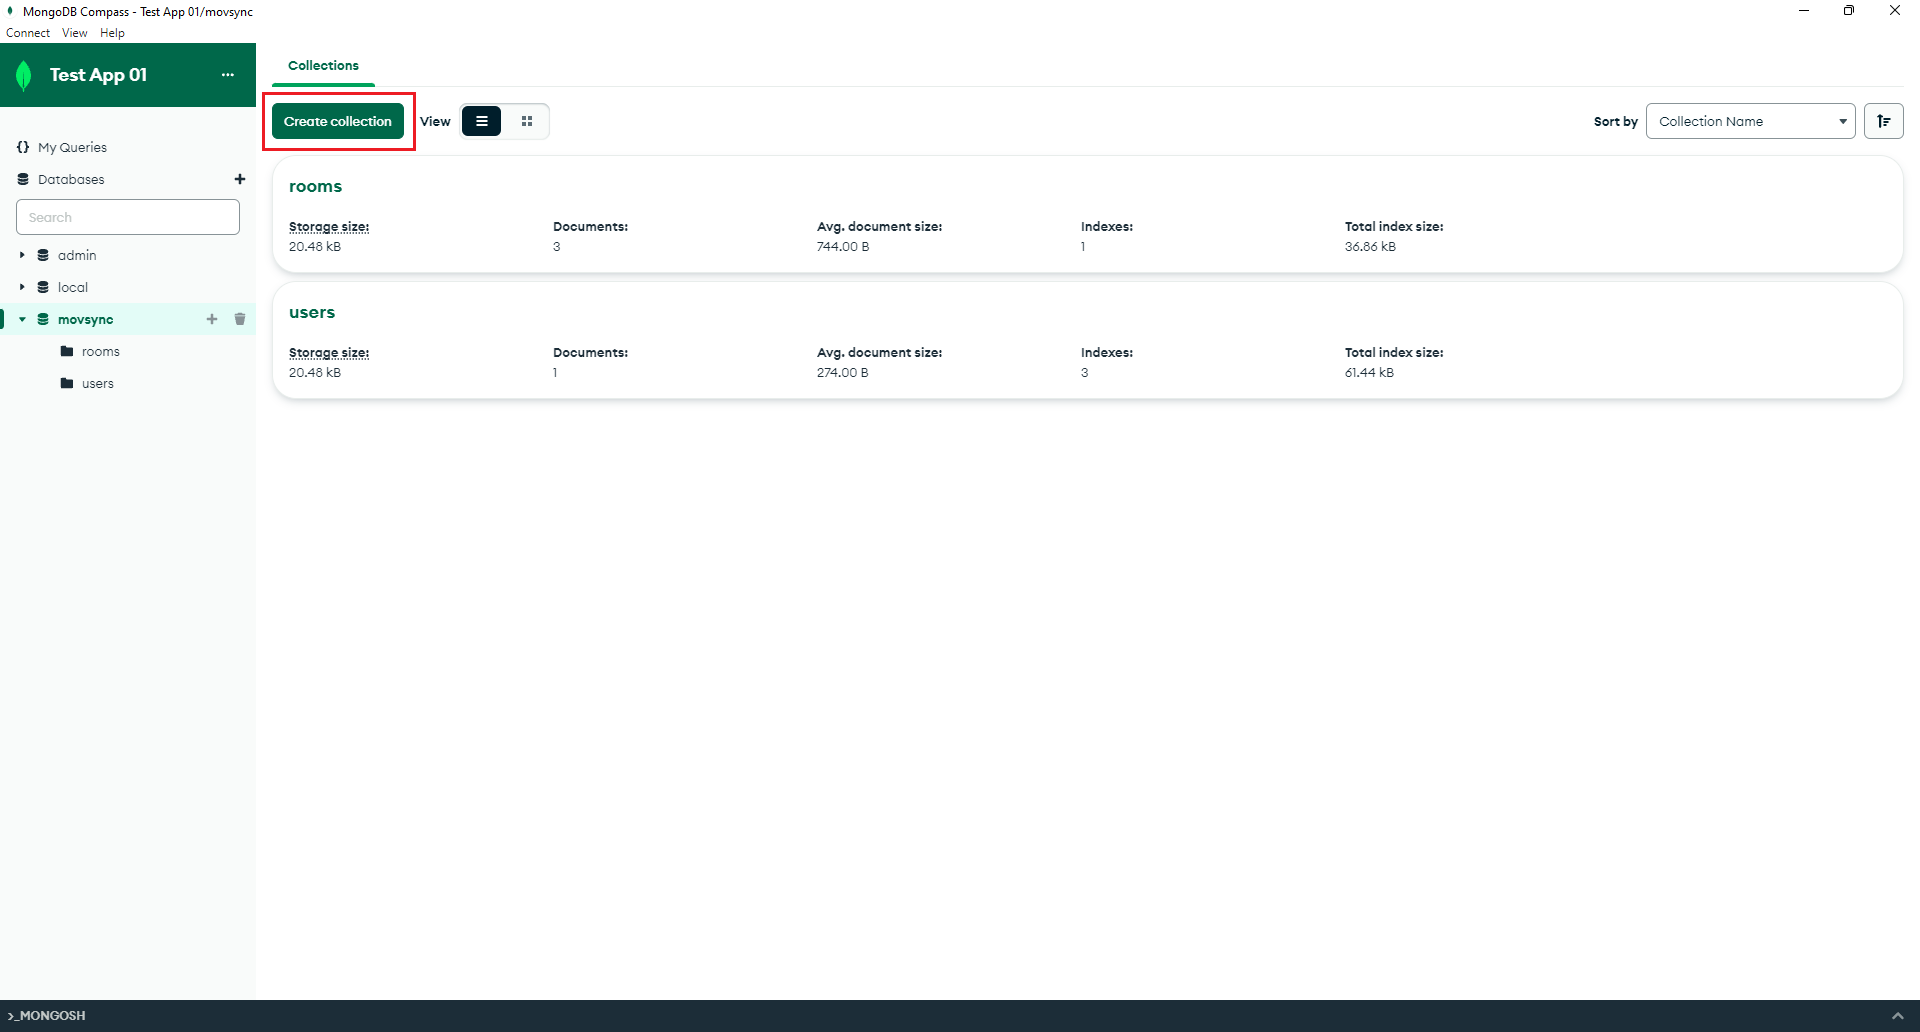Click the My Queries braces icon
This screenshot has width=1920, height=1032.
pyautogui.click(x=23, y=147)
